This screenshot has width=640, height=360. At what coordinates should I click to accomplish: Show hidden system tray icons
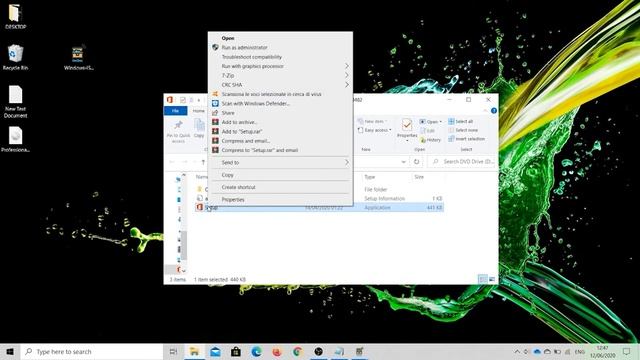click(x=517, y=351)
